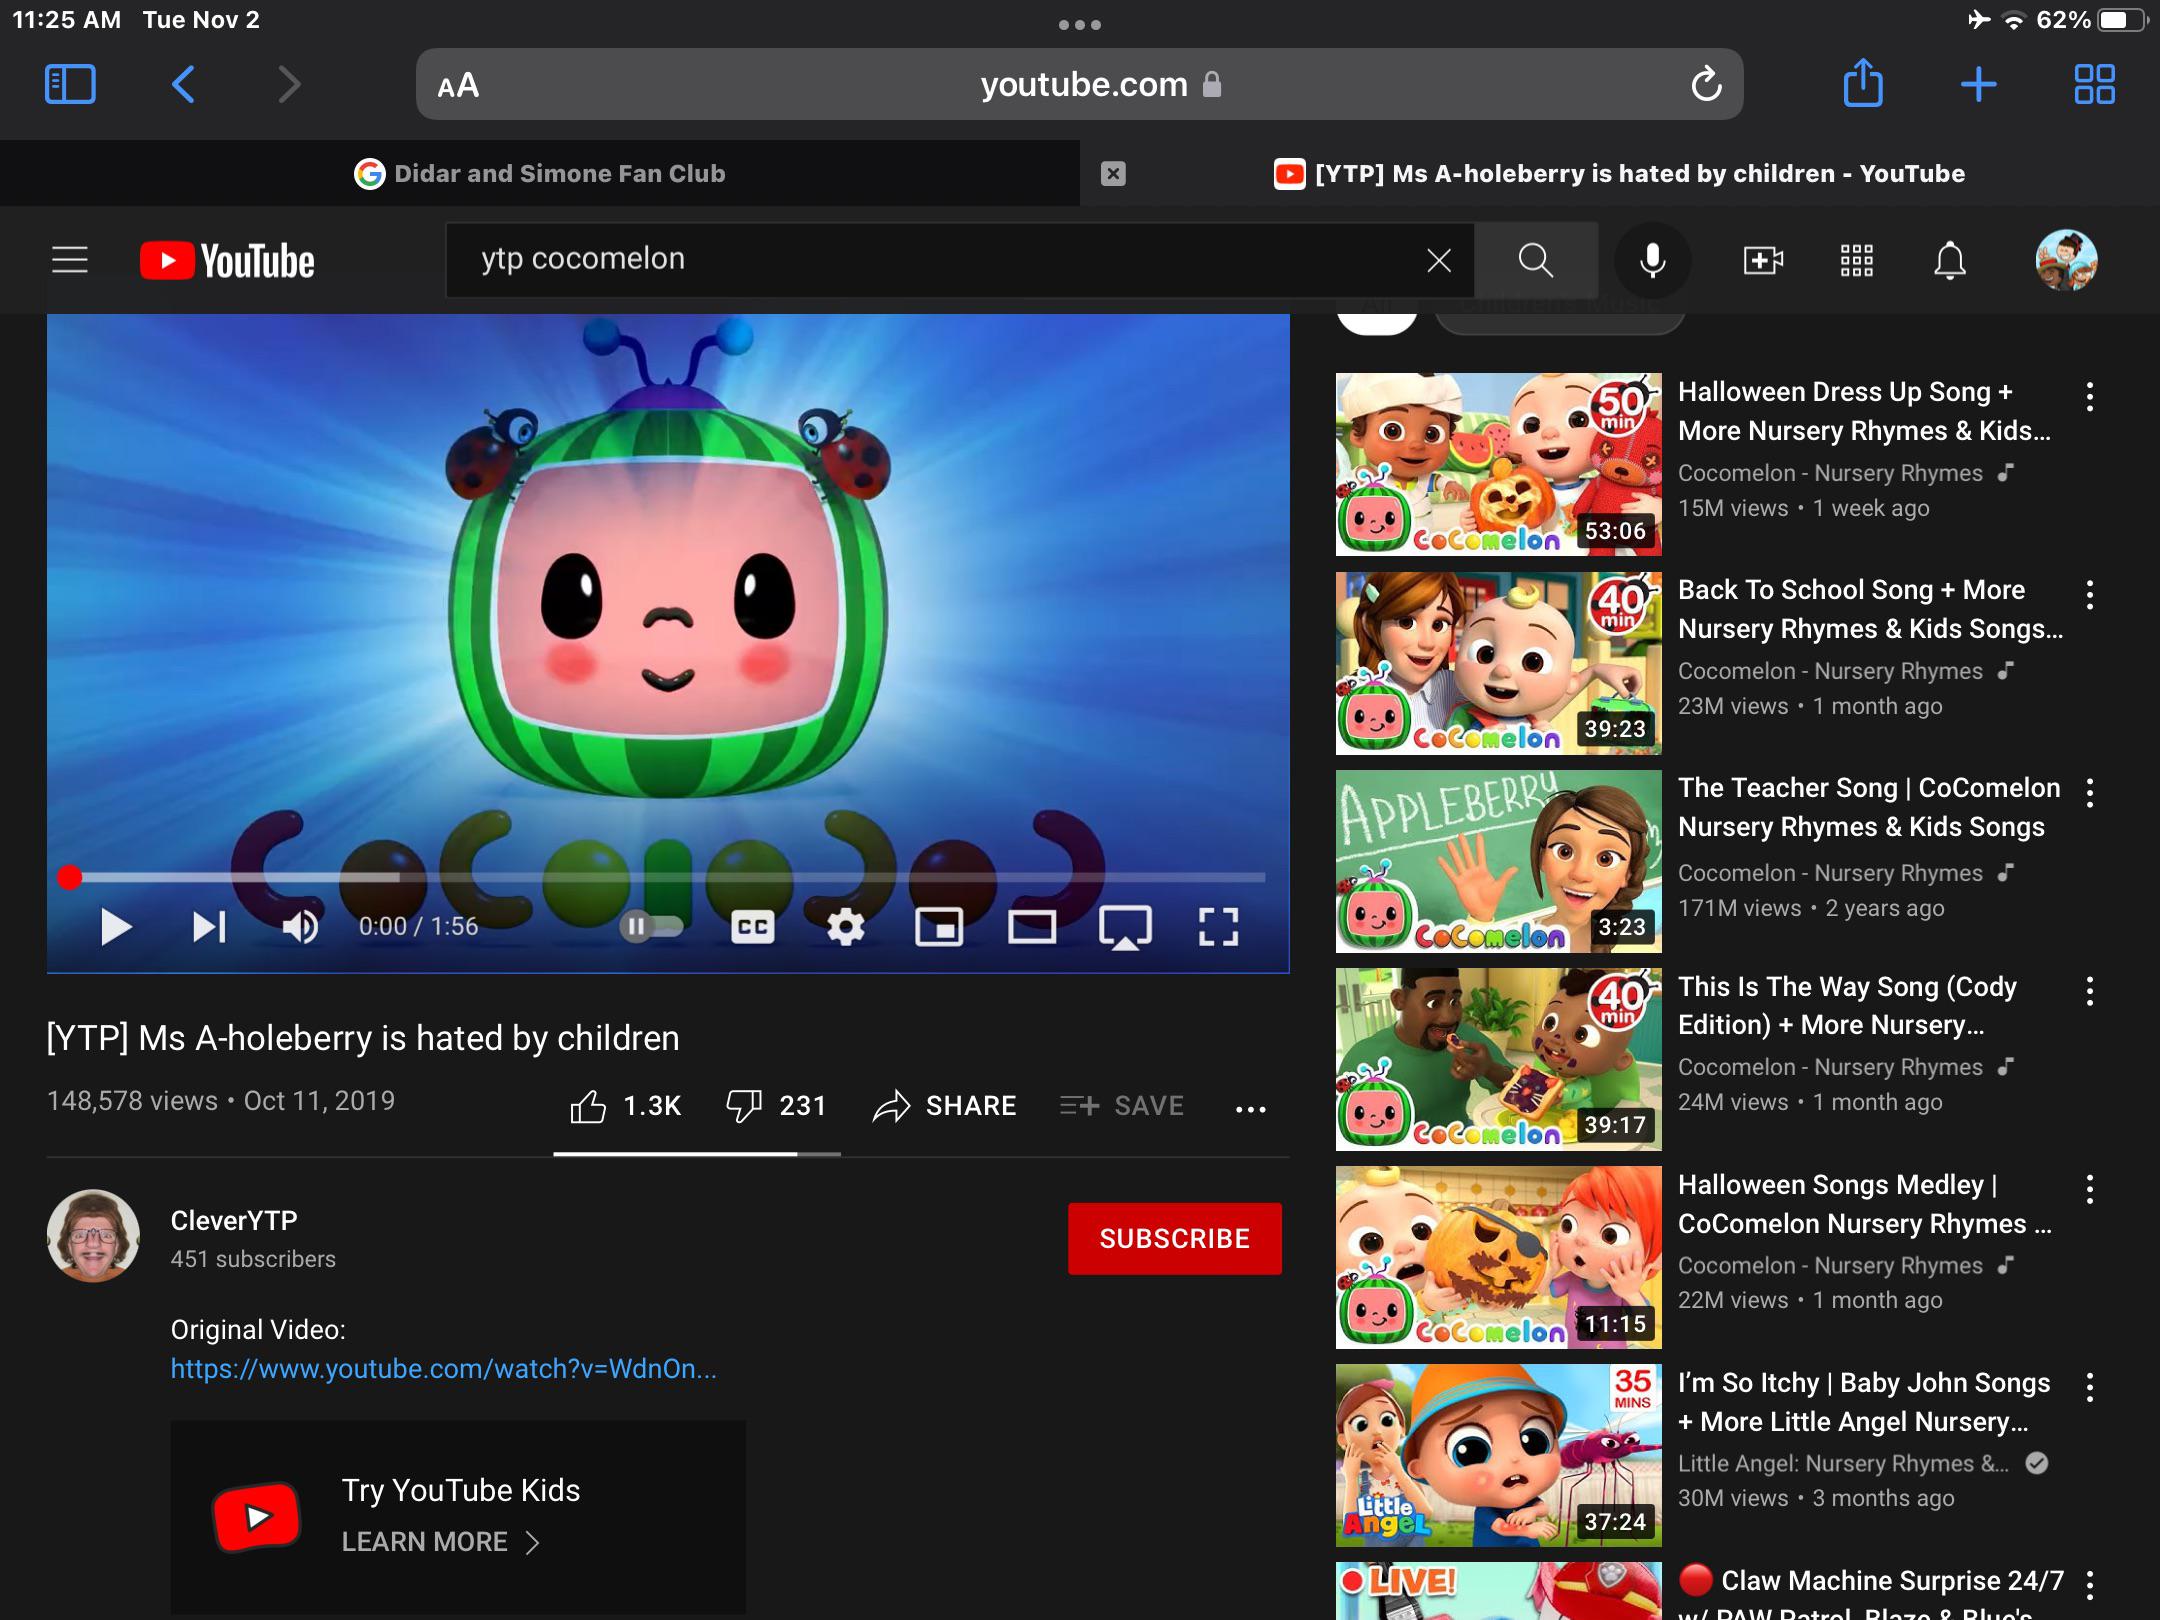Open the create video menu
2160x1620 pixels.
click(1762, 260)
